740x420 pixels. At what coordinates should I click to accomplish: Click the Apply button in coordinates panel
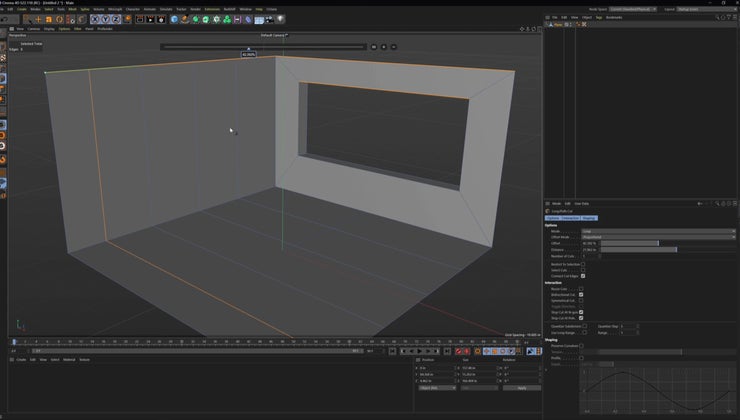521,387
